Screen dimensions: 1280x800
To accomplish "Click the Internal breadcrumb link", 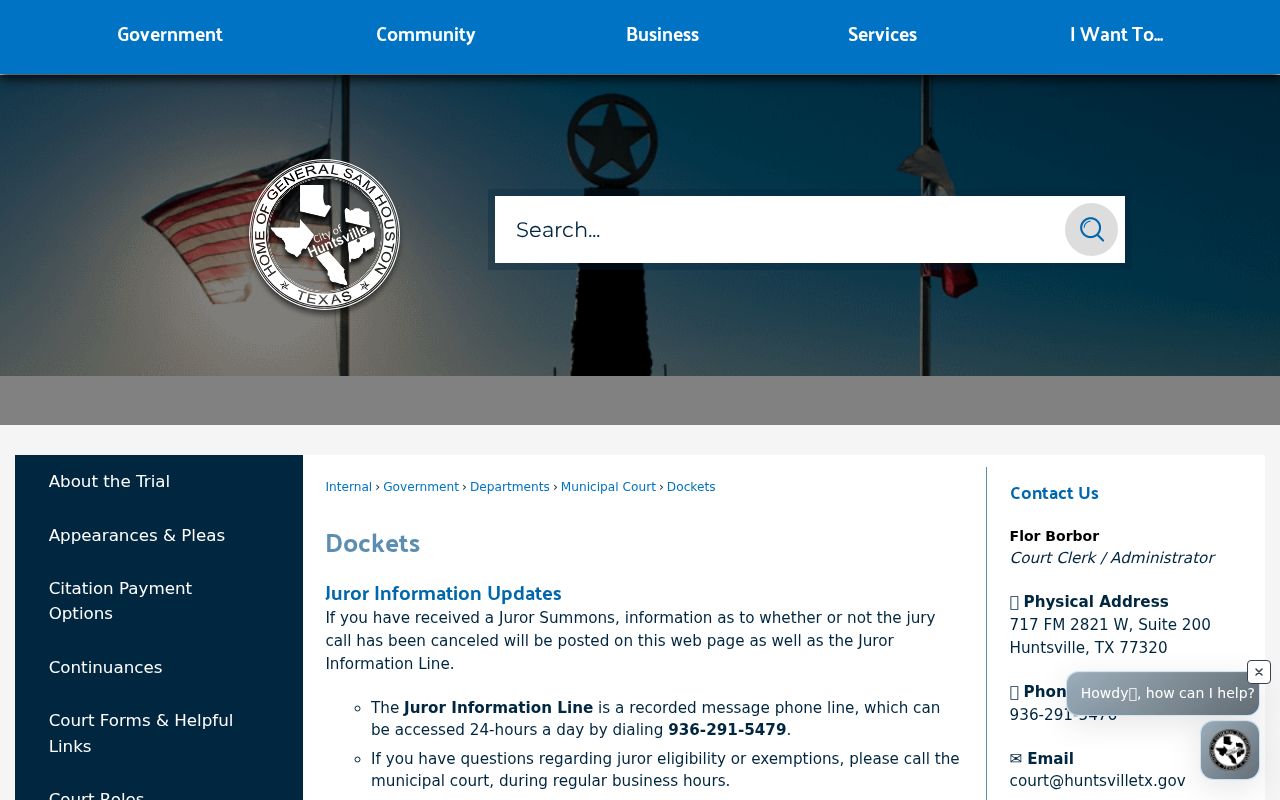I will (348, 487).
